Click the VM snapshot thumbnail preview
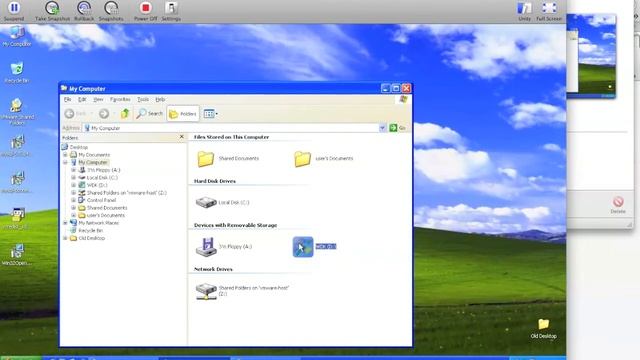Image resolution: width=640 pixels, height=360 pixels. (x=591, y=56)
